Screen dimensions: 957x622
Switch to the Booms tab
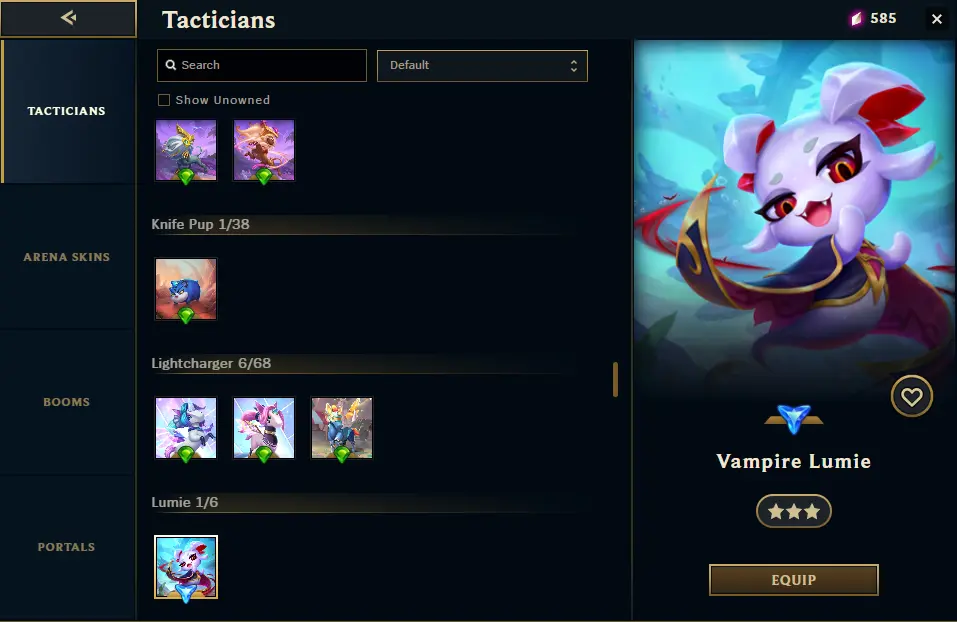click(67, 402)
